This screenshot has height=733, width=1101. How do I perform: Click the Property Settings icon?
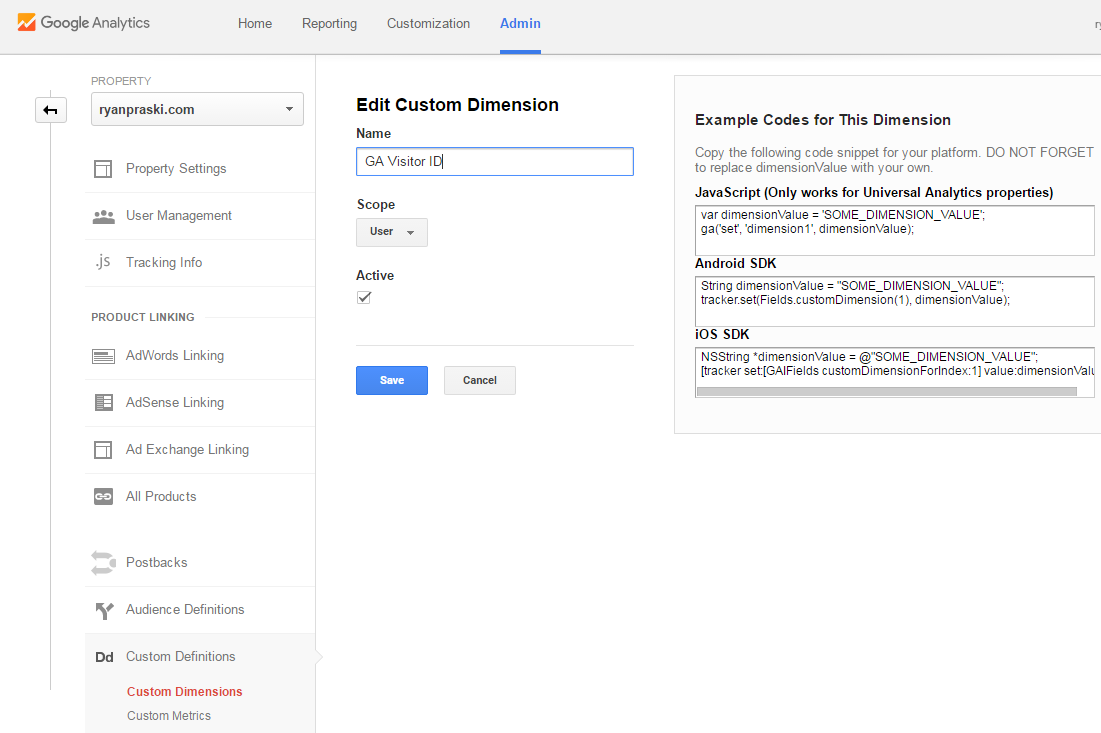point(103,169)
